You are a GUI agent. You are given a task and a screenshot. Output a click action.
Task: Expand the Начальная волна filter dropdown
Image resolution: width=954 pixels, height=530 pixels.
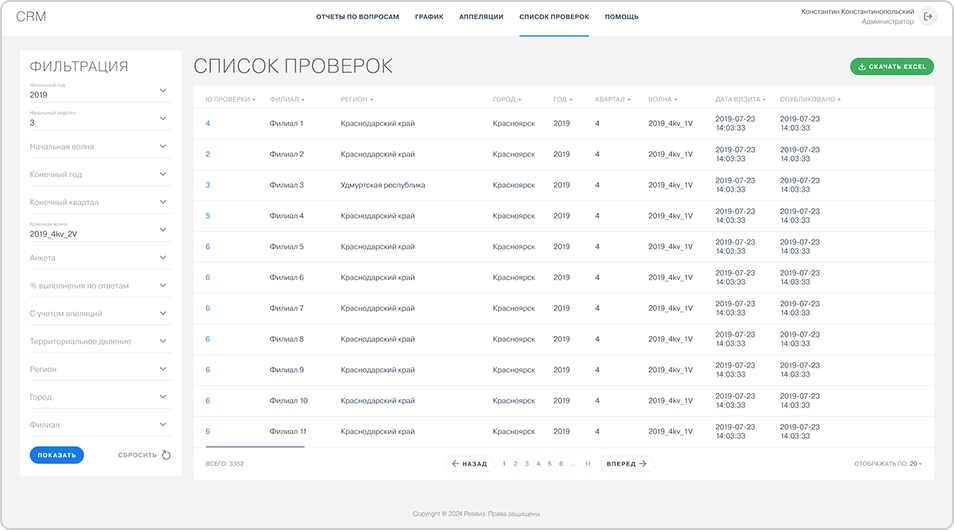100,147
